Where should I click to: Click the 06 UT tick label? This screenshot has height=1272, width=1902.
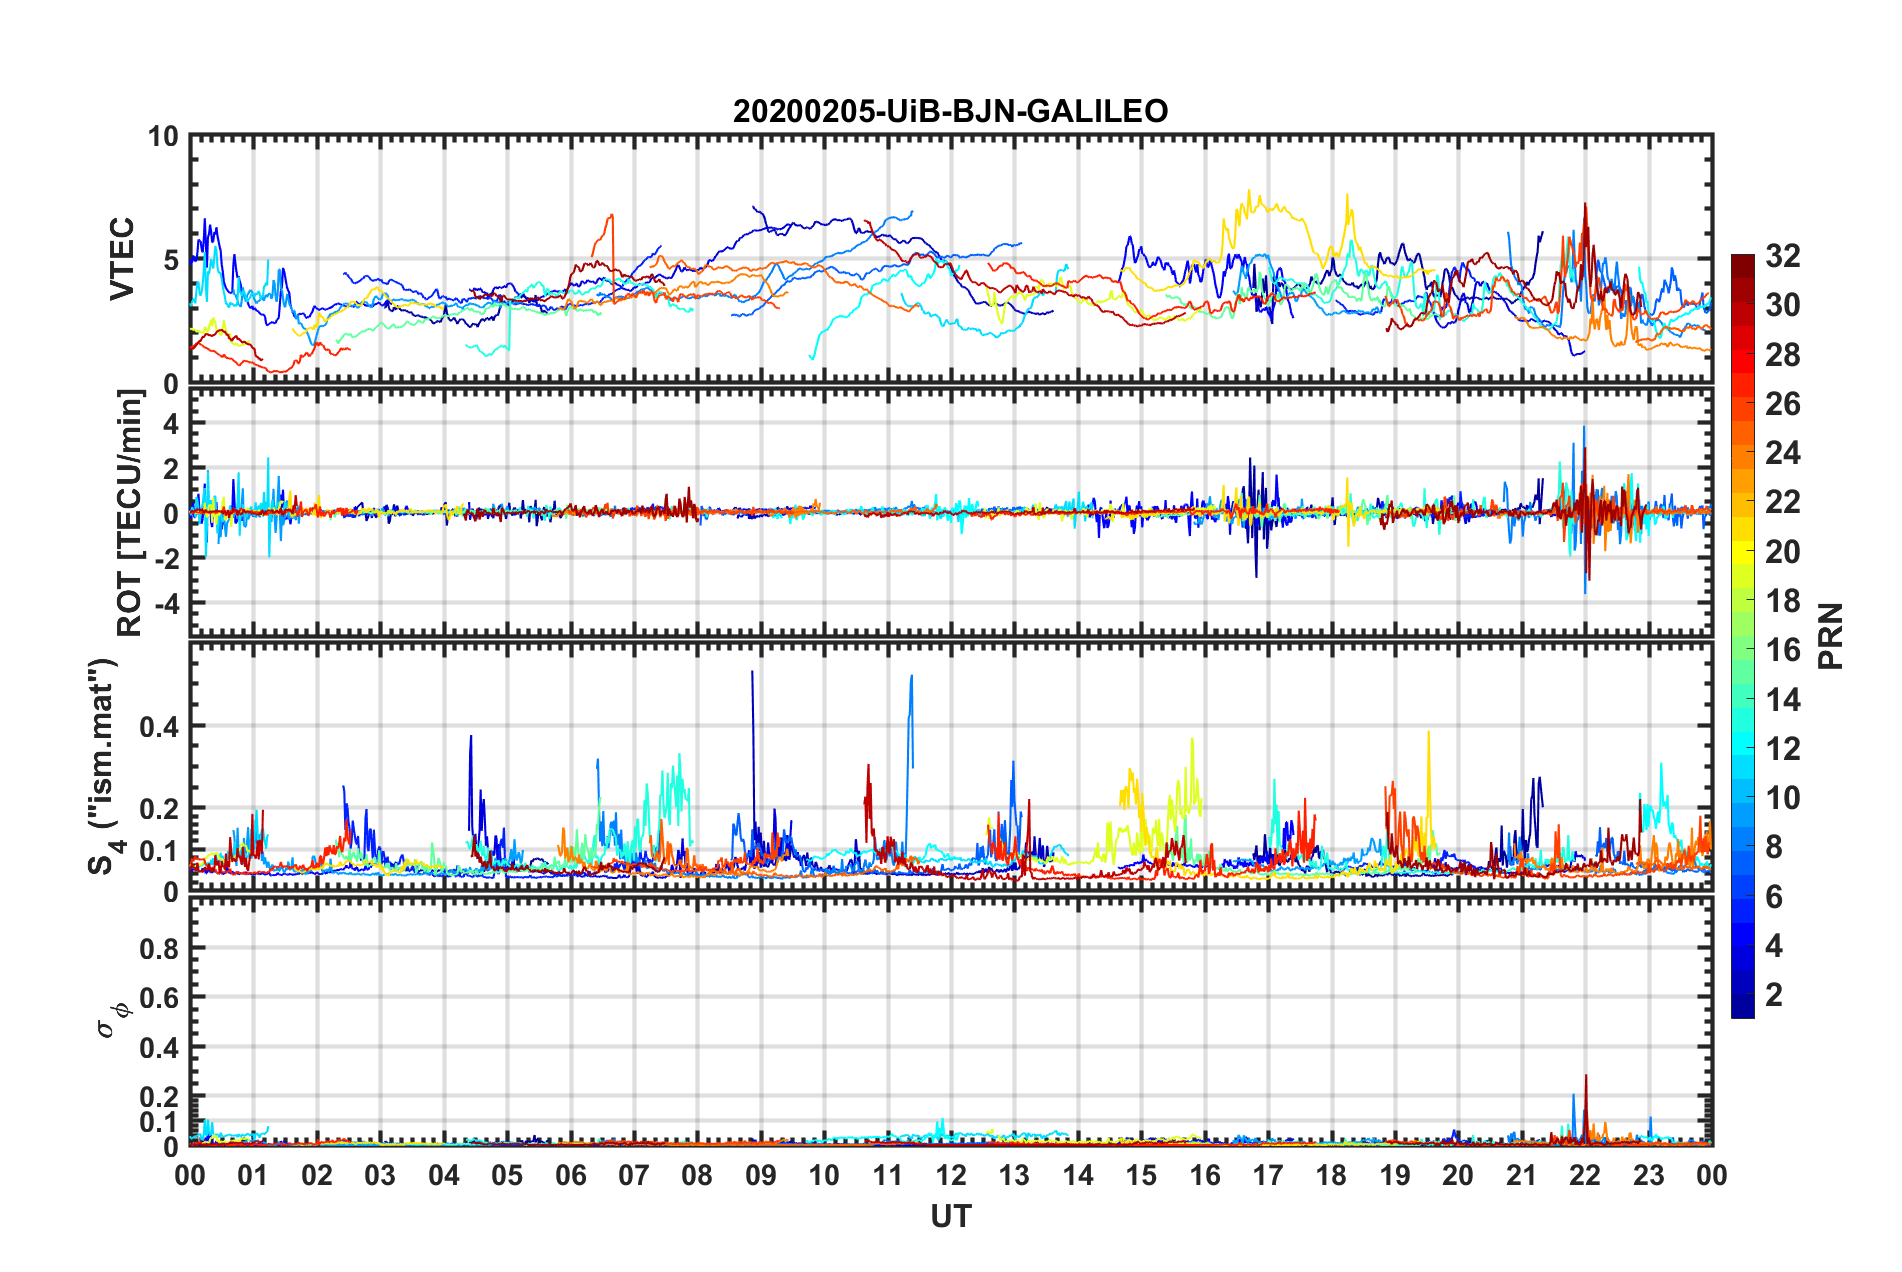(571, 1175)
